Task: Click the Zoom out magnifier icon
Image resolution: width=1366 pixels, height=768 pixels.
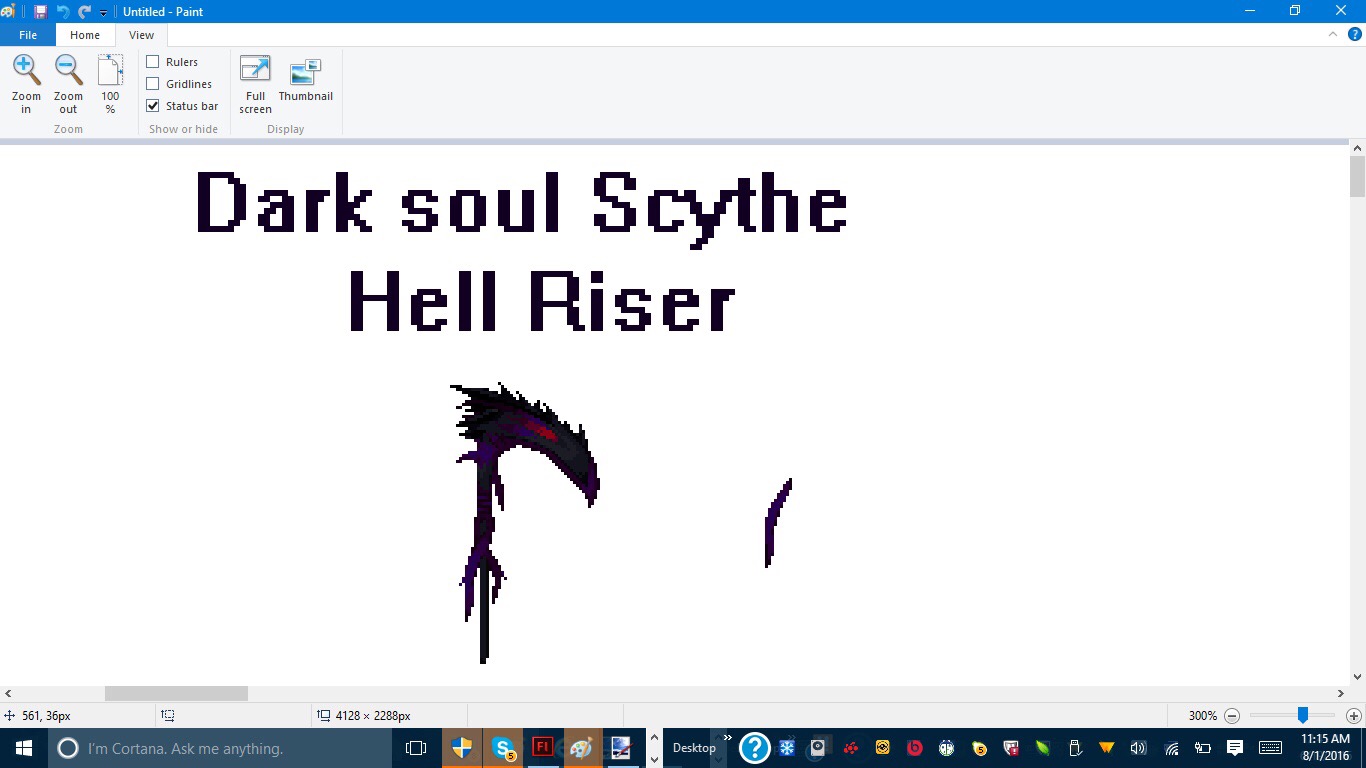Action: (x=68, y=71)
